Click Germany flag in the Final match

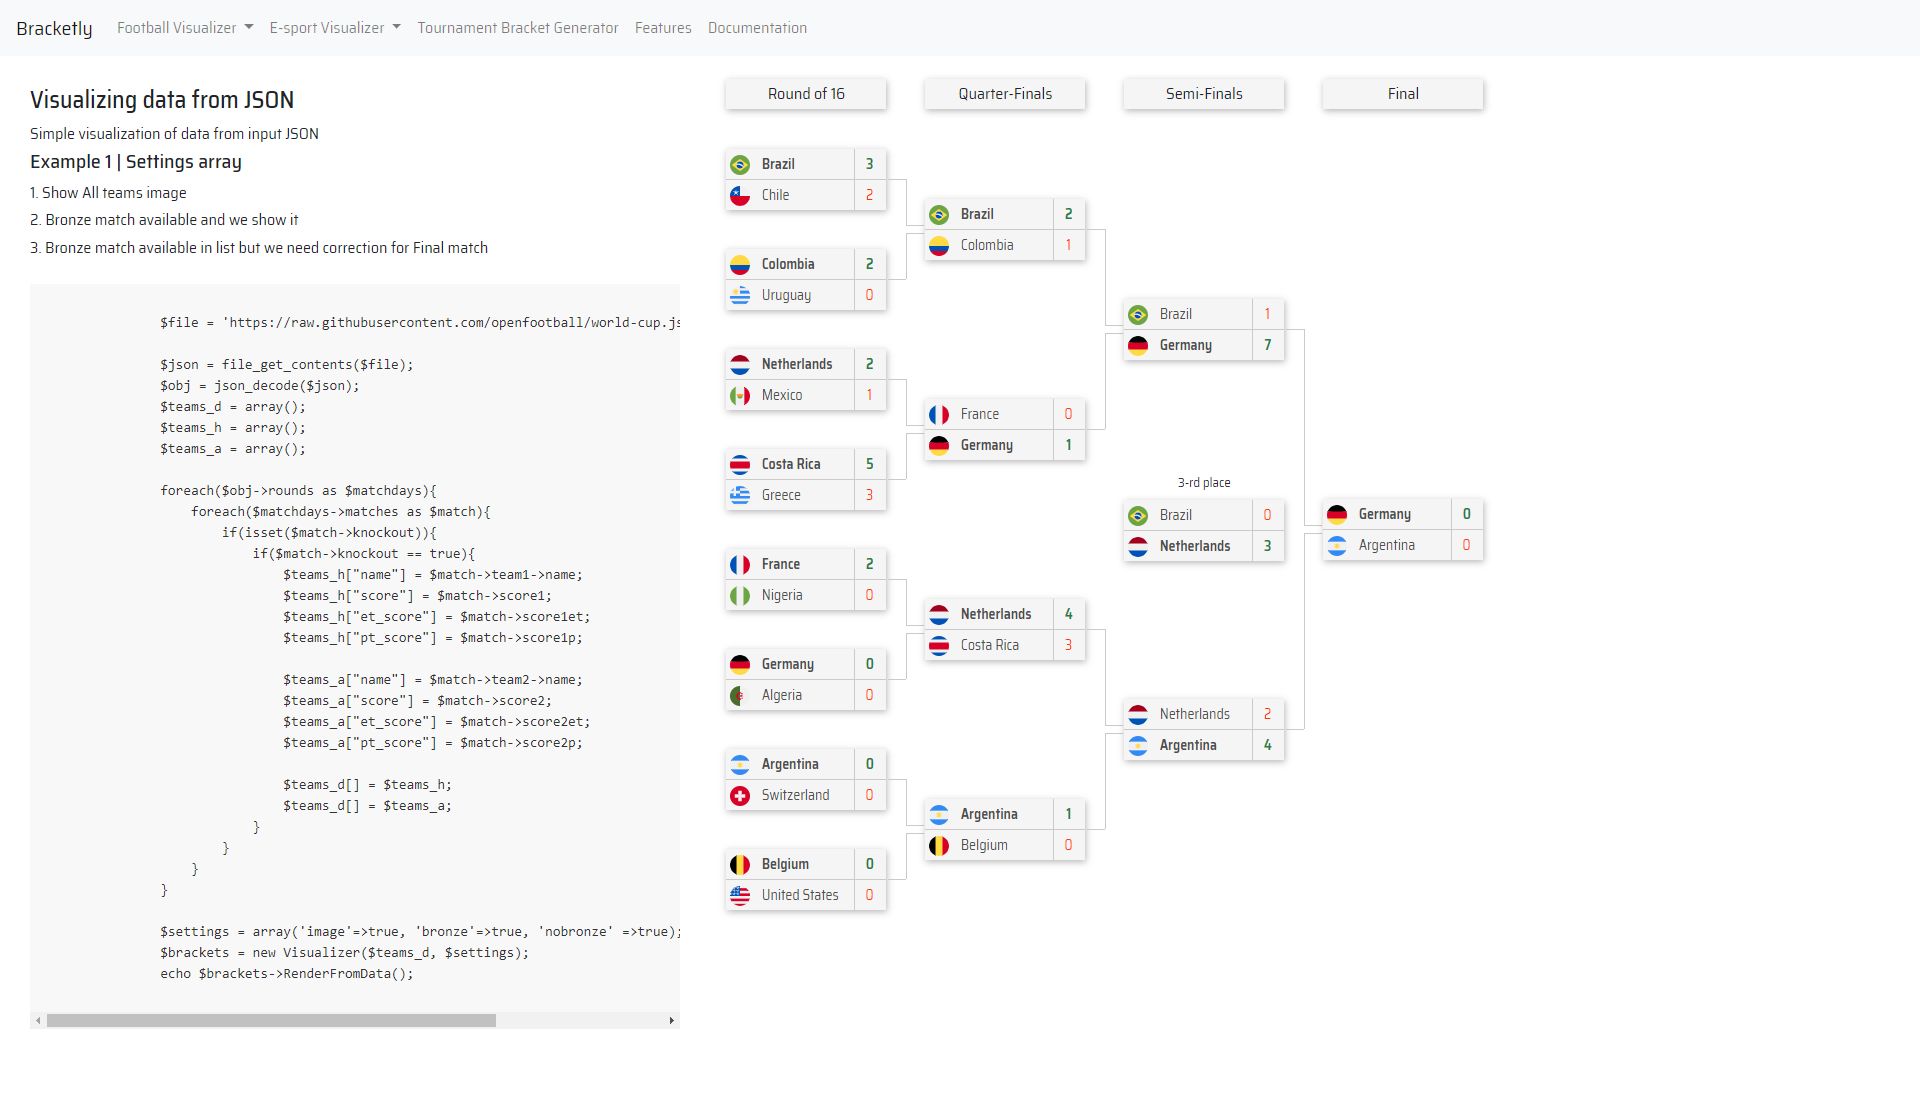[1337, 515]
